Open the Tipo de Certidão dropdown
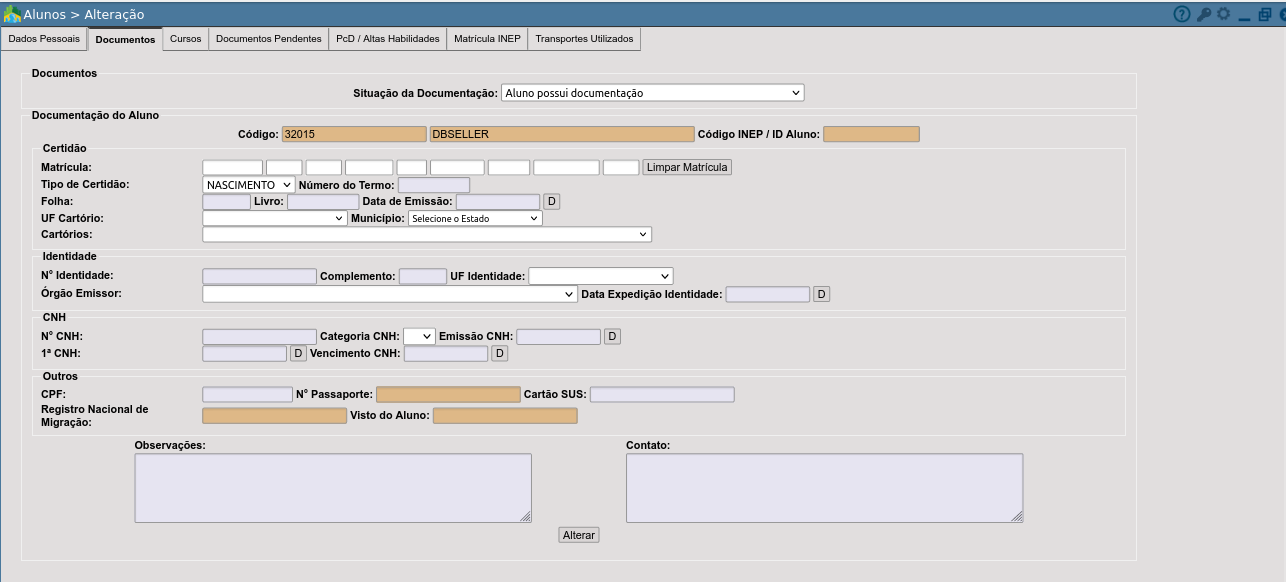The height and width of the screenshot is (582, 1286). [248, 185]
